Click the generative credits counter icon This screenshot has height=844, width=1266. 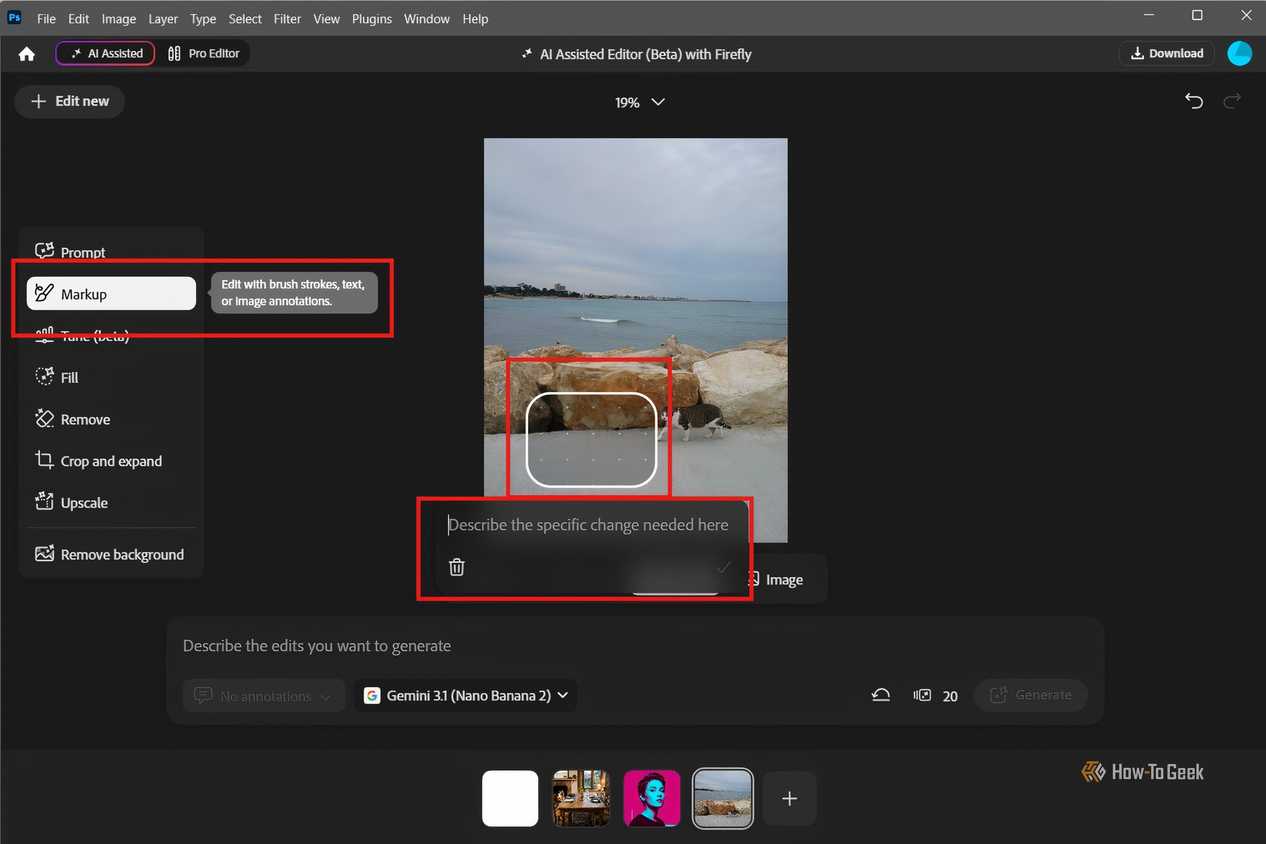922,696
